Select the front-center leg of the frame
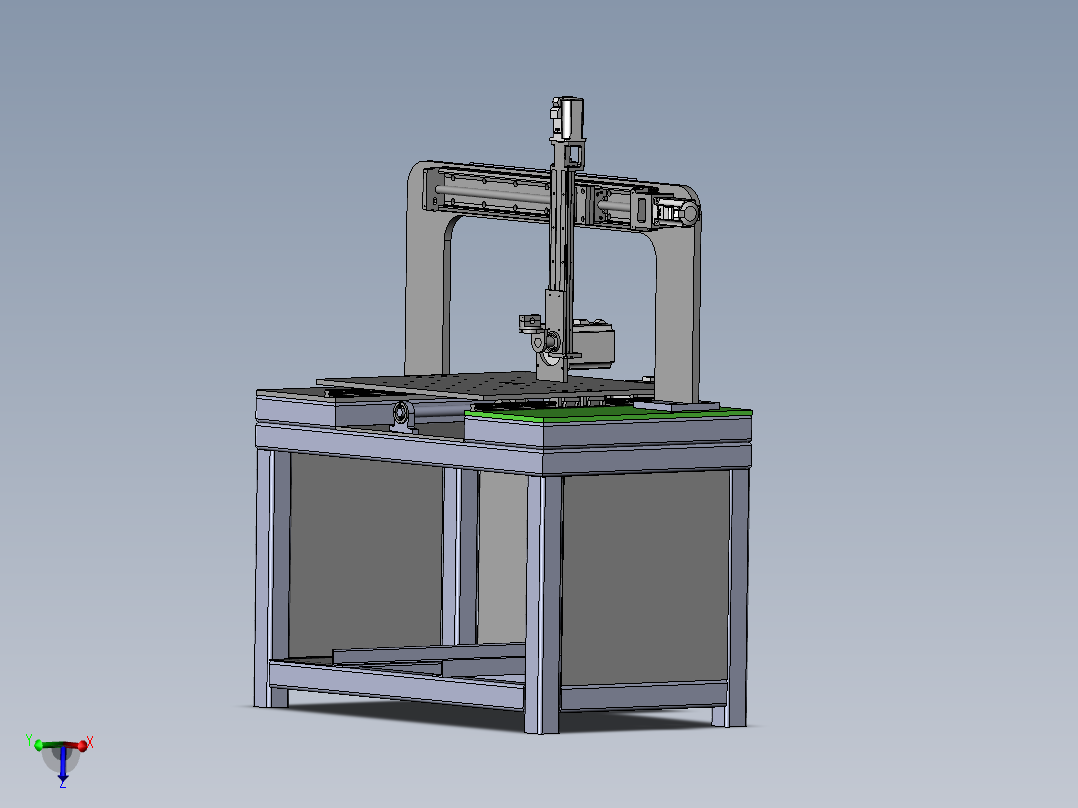 pos(544,604)
